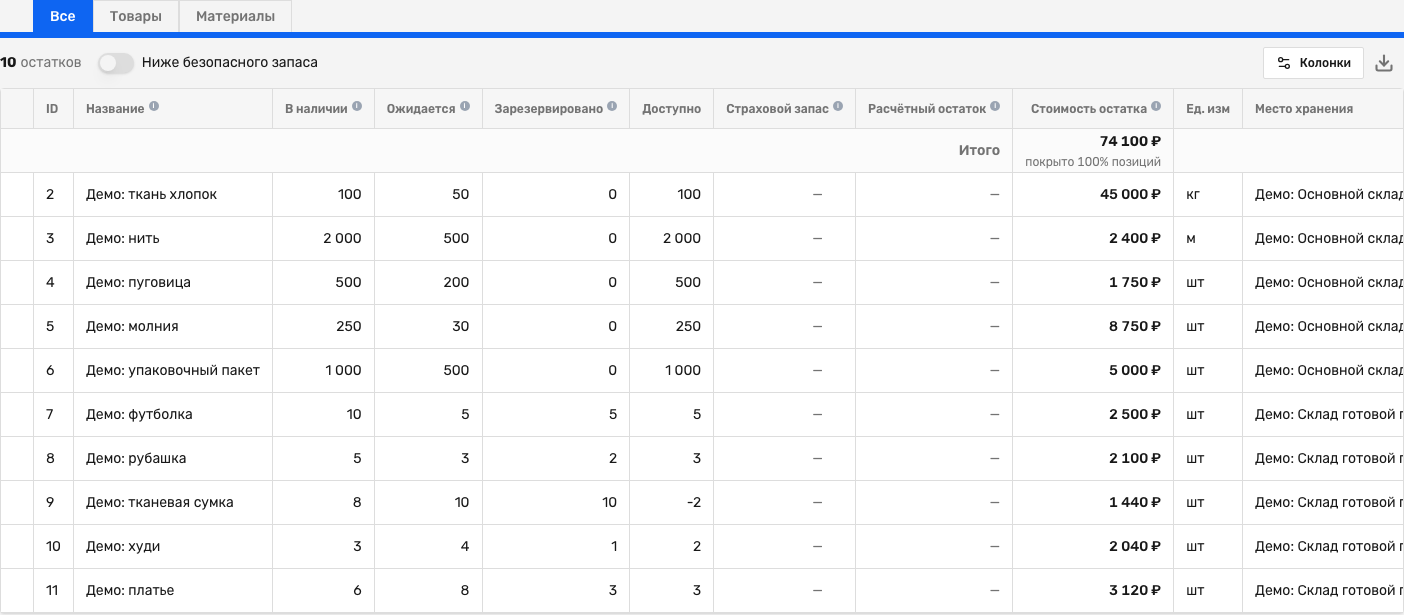Select row Демо: платье

702,590
